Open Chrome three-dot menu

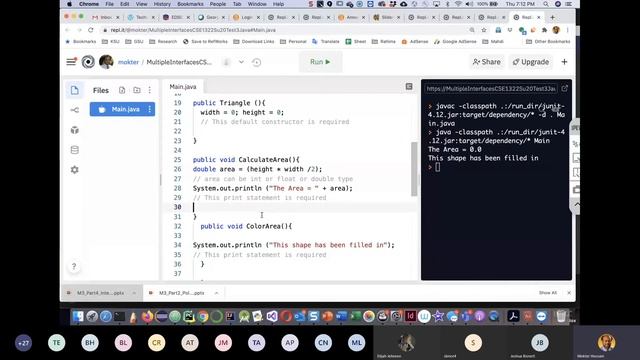click(x=567, y=30)
